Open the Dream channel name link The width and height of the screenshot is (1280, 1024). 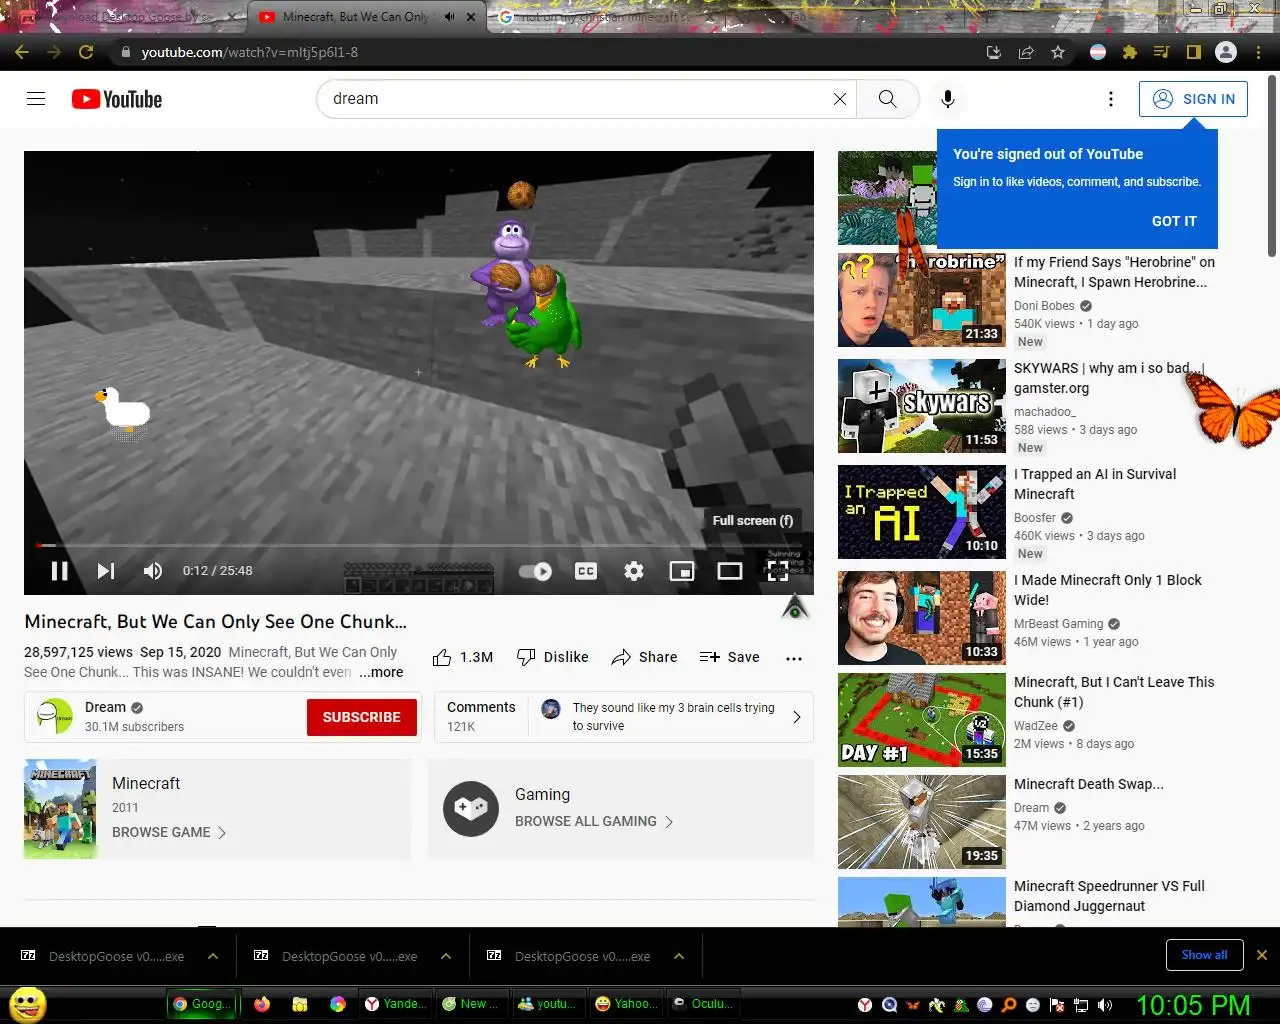[x=105, y=707]
